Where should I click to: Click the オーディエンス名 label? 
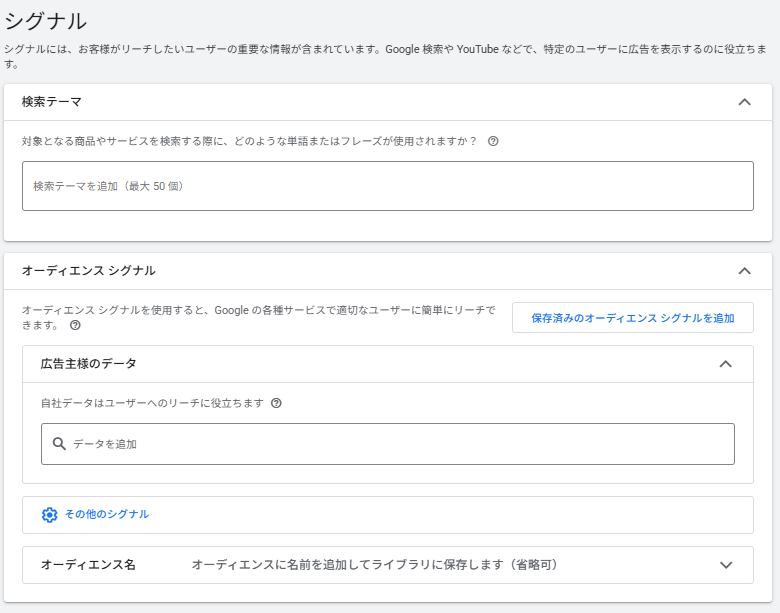pyautogui.click(x=88, y=565)
